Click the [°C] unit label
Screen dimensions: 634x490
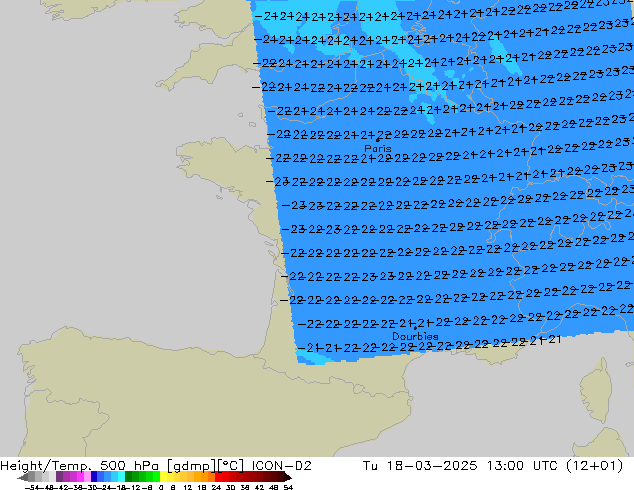coord(230,466)
